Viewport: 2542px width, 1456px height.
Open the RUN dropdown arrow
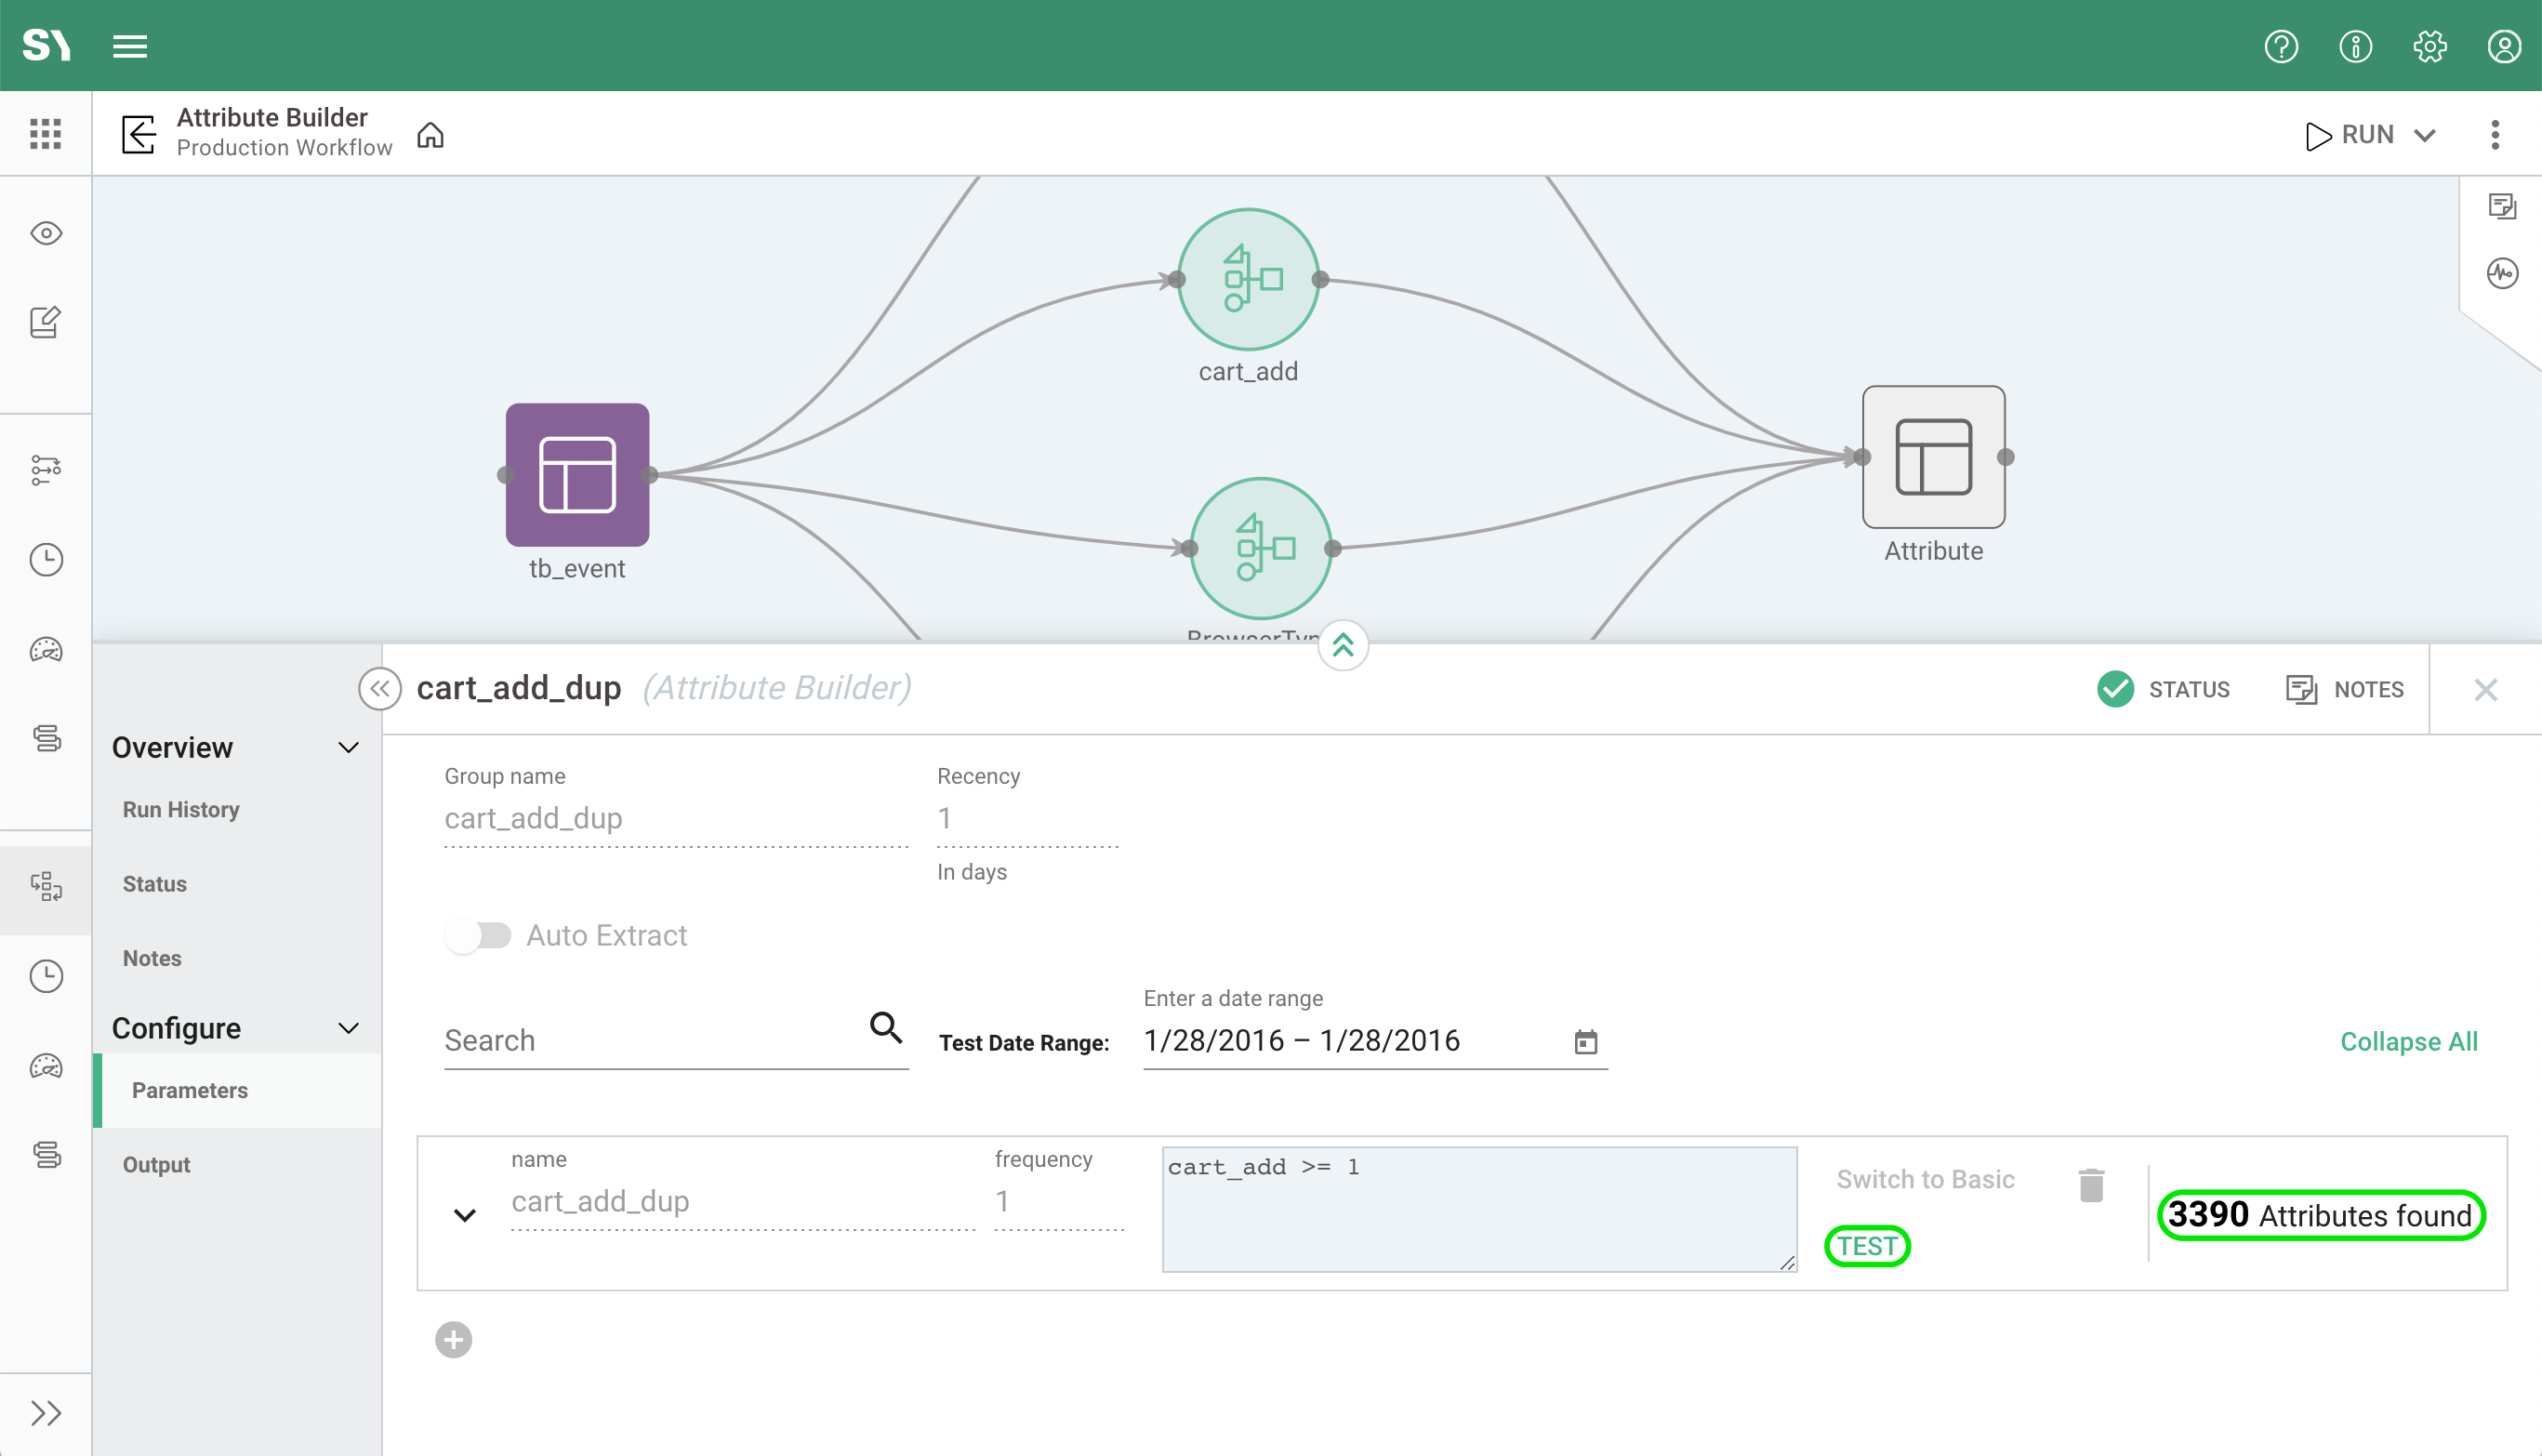click(2425, 135)
